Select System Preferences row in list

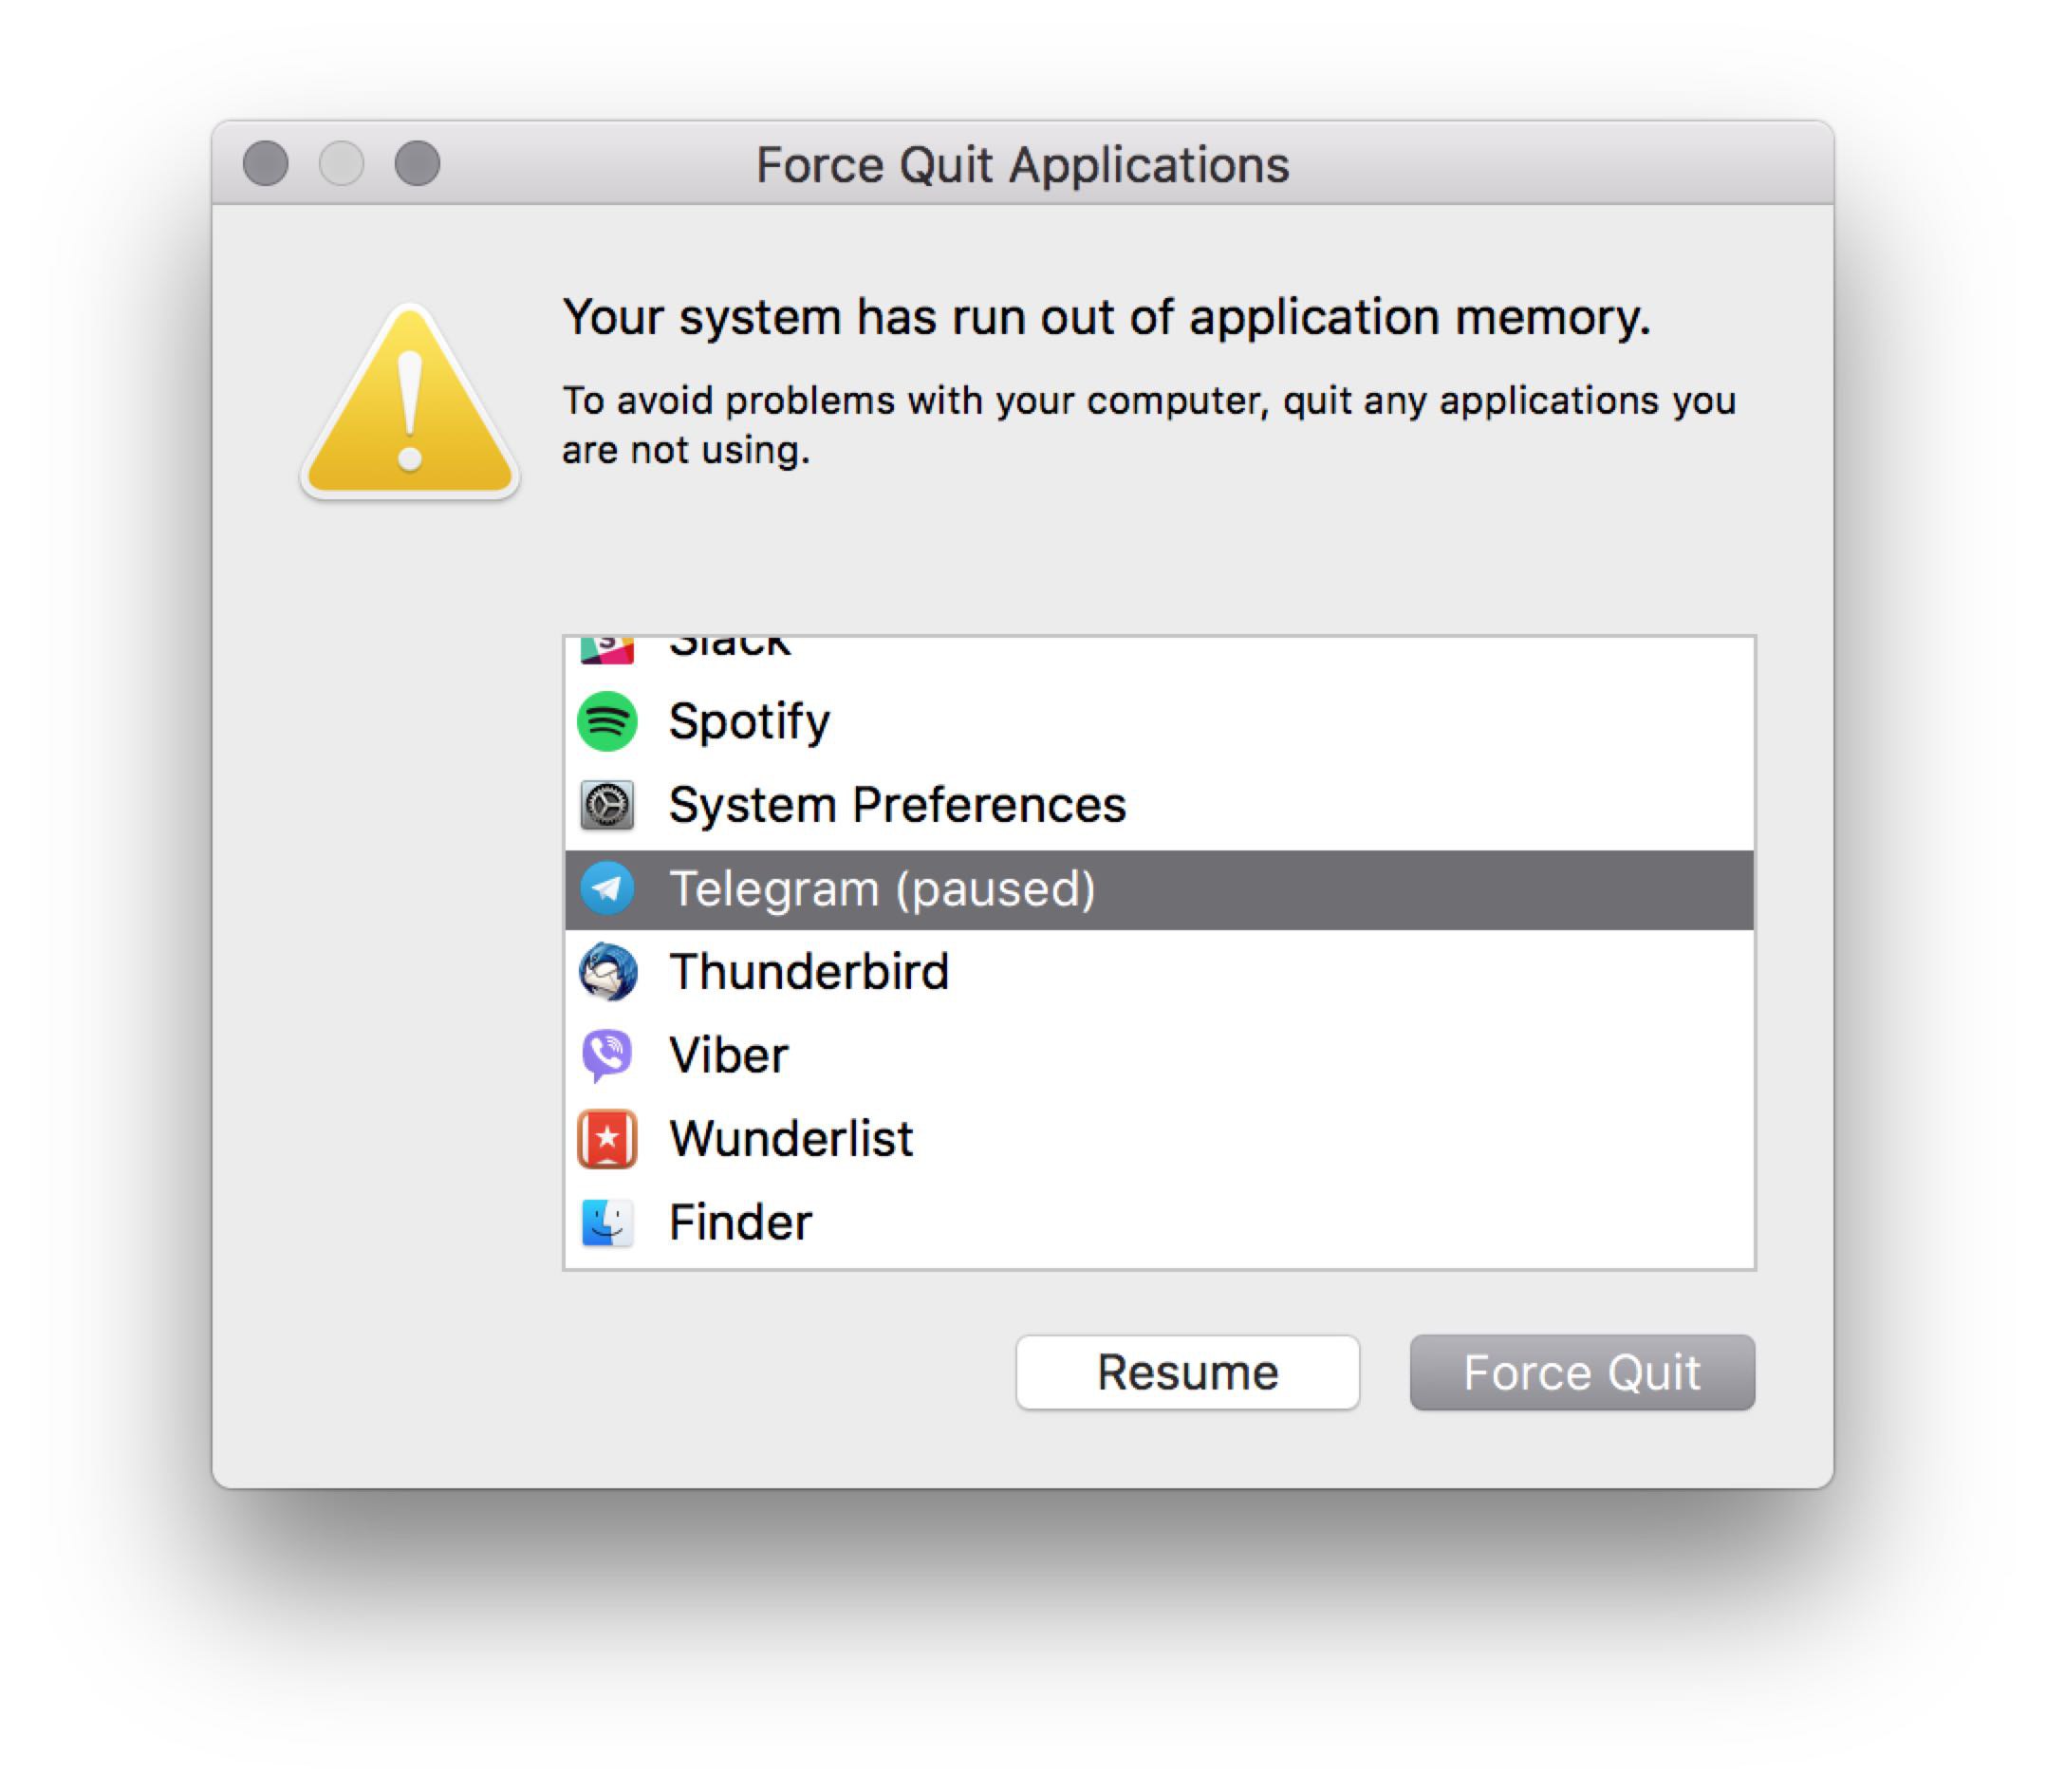(x=897, y=805)
